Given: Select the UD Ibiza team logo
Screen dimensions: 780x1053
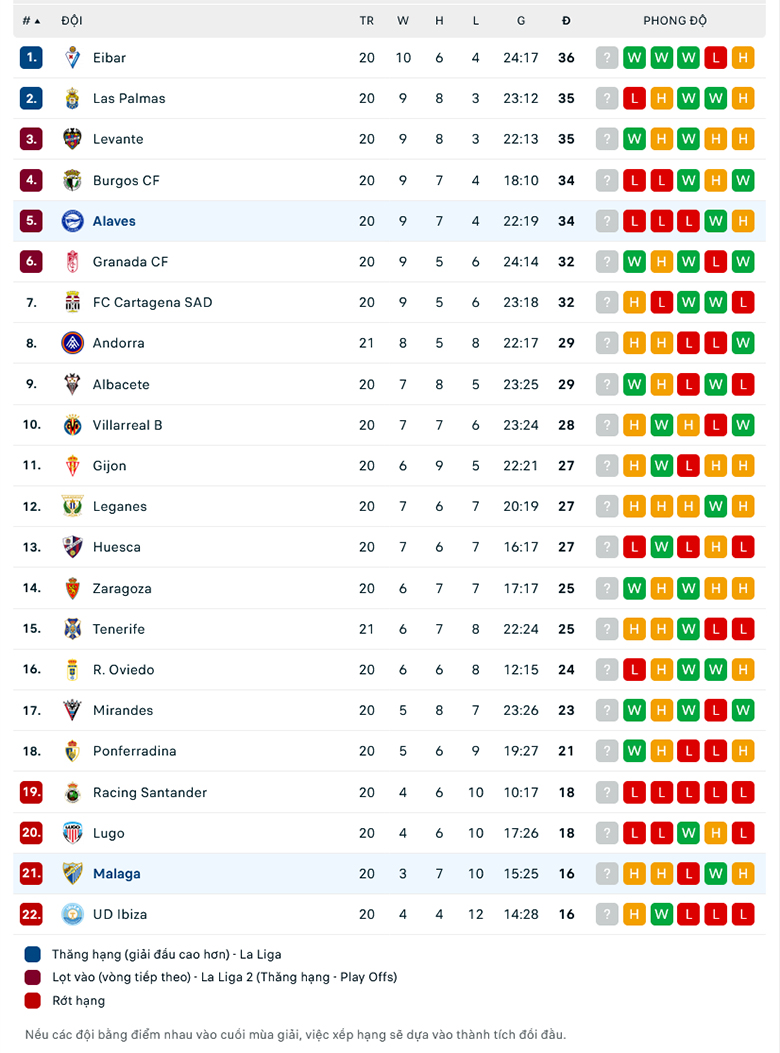Looking at the screenshot, I should pos(73,915).
